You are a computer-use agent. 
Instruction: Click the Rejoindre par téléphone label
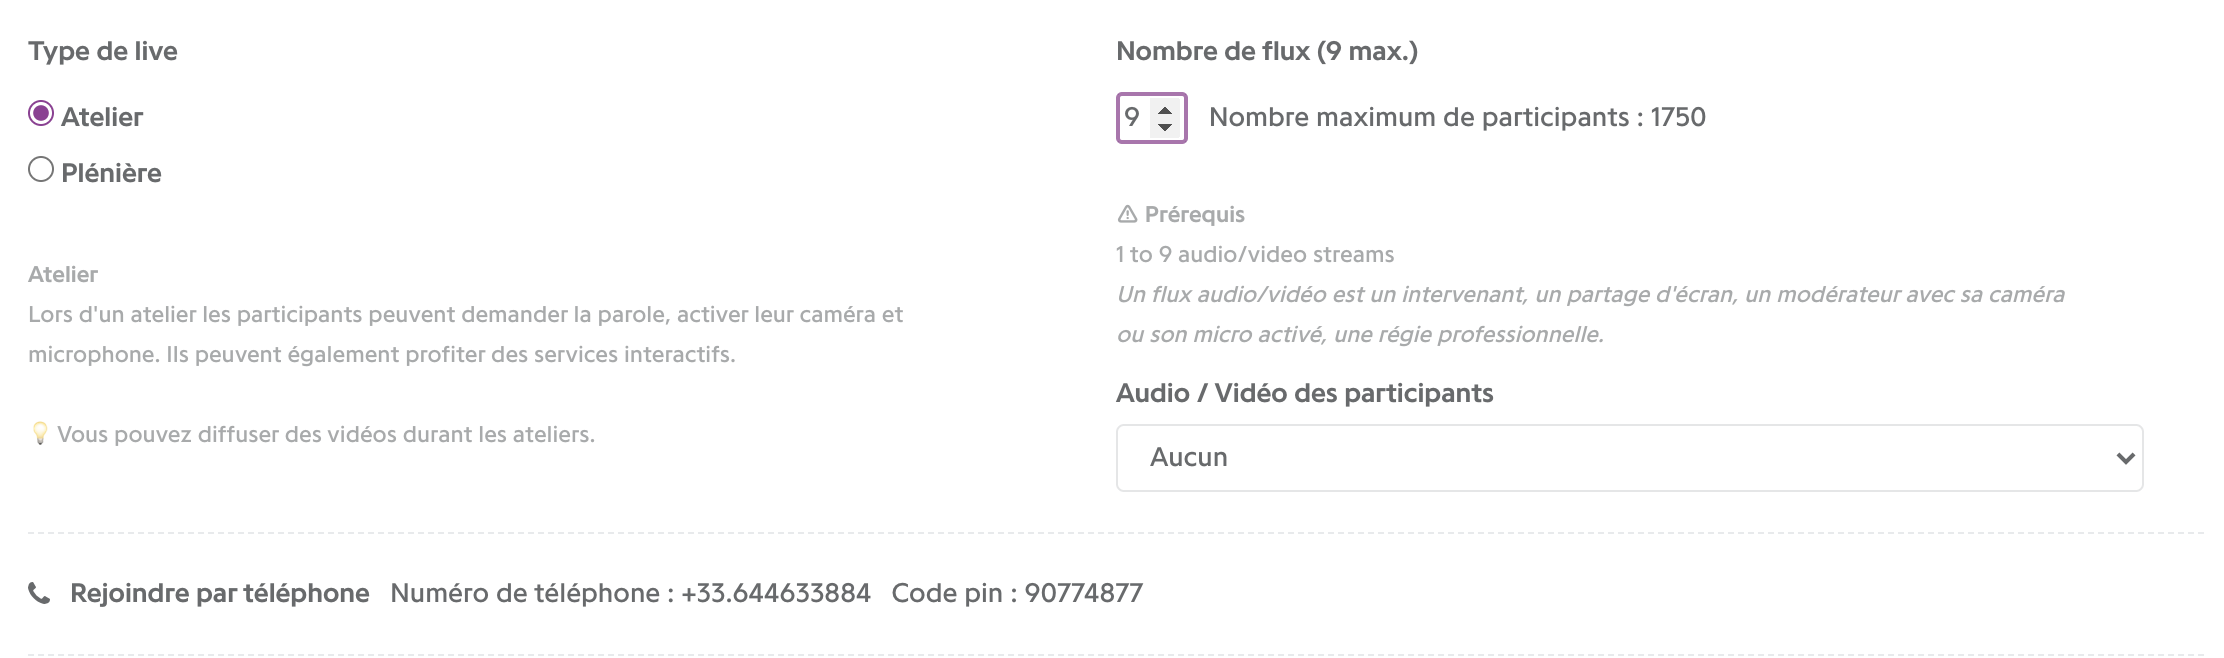219,593
